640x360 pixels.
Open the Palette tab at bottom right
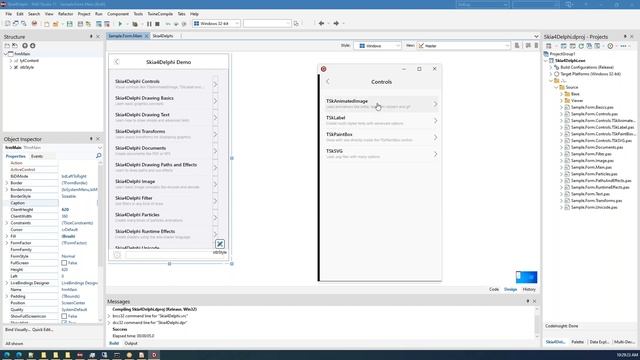click(577, 342)
